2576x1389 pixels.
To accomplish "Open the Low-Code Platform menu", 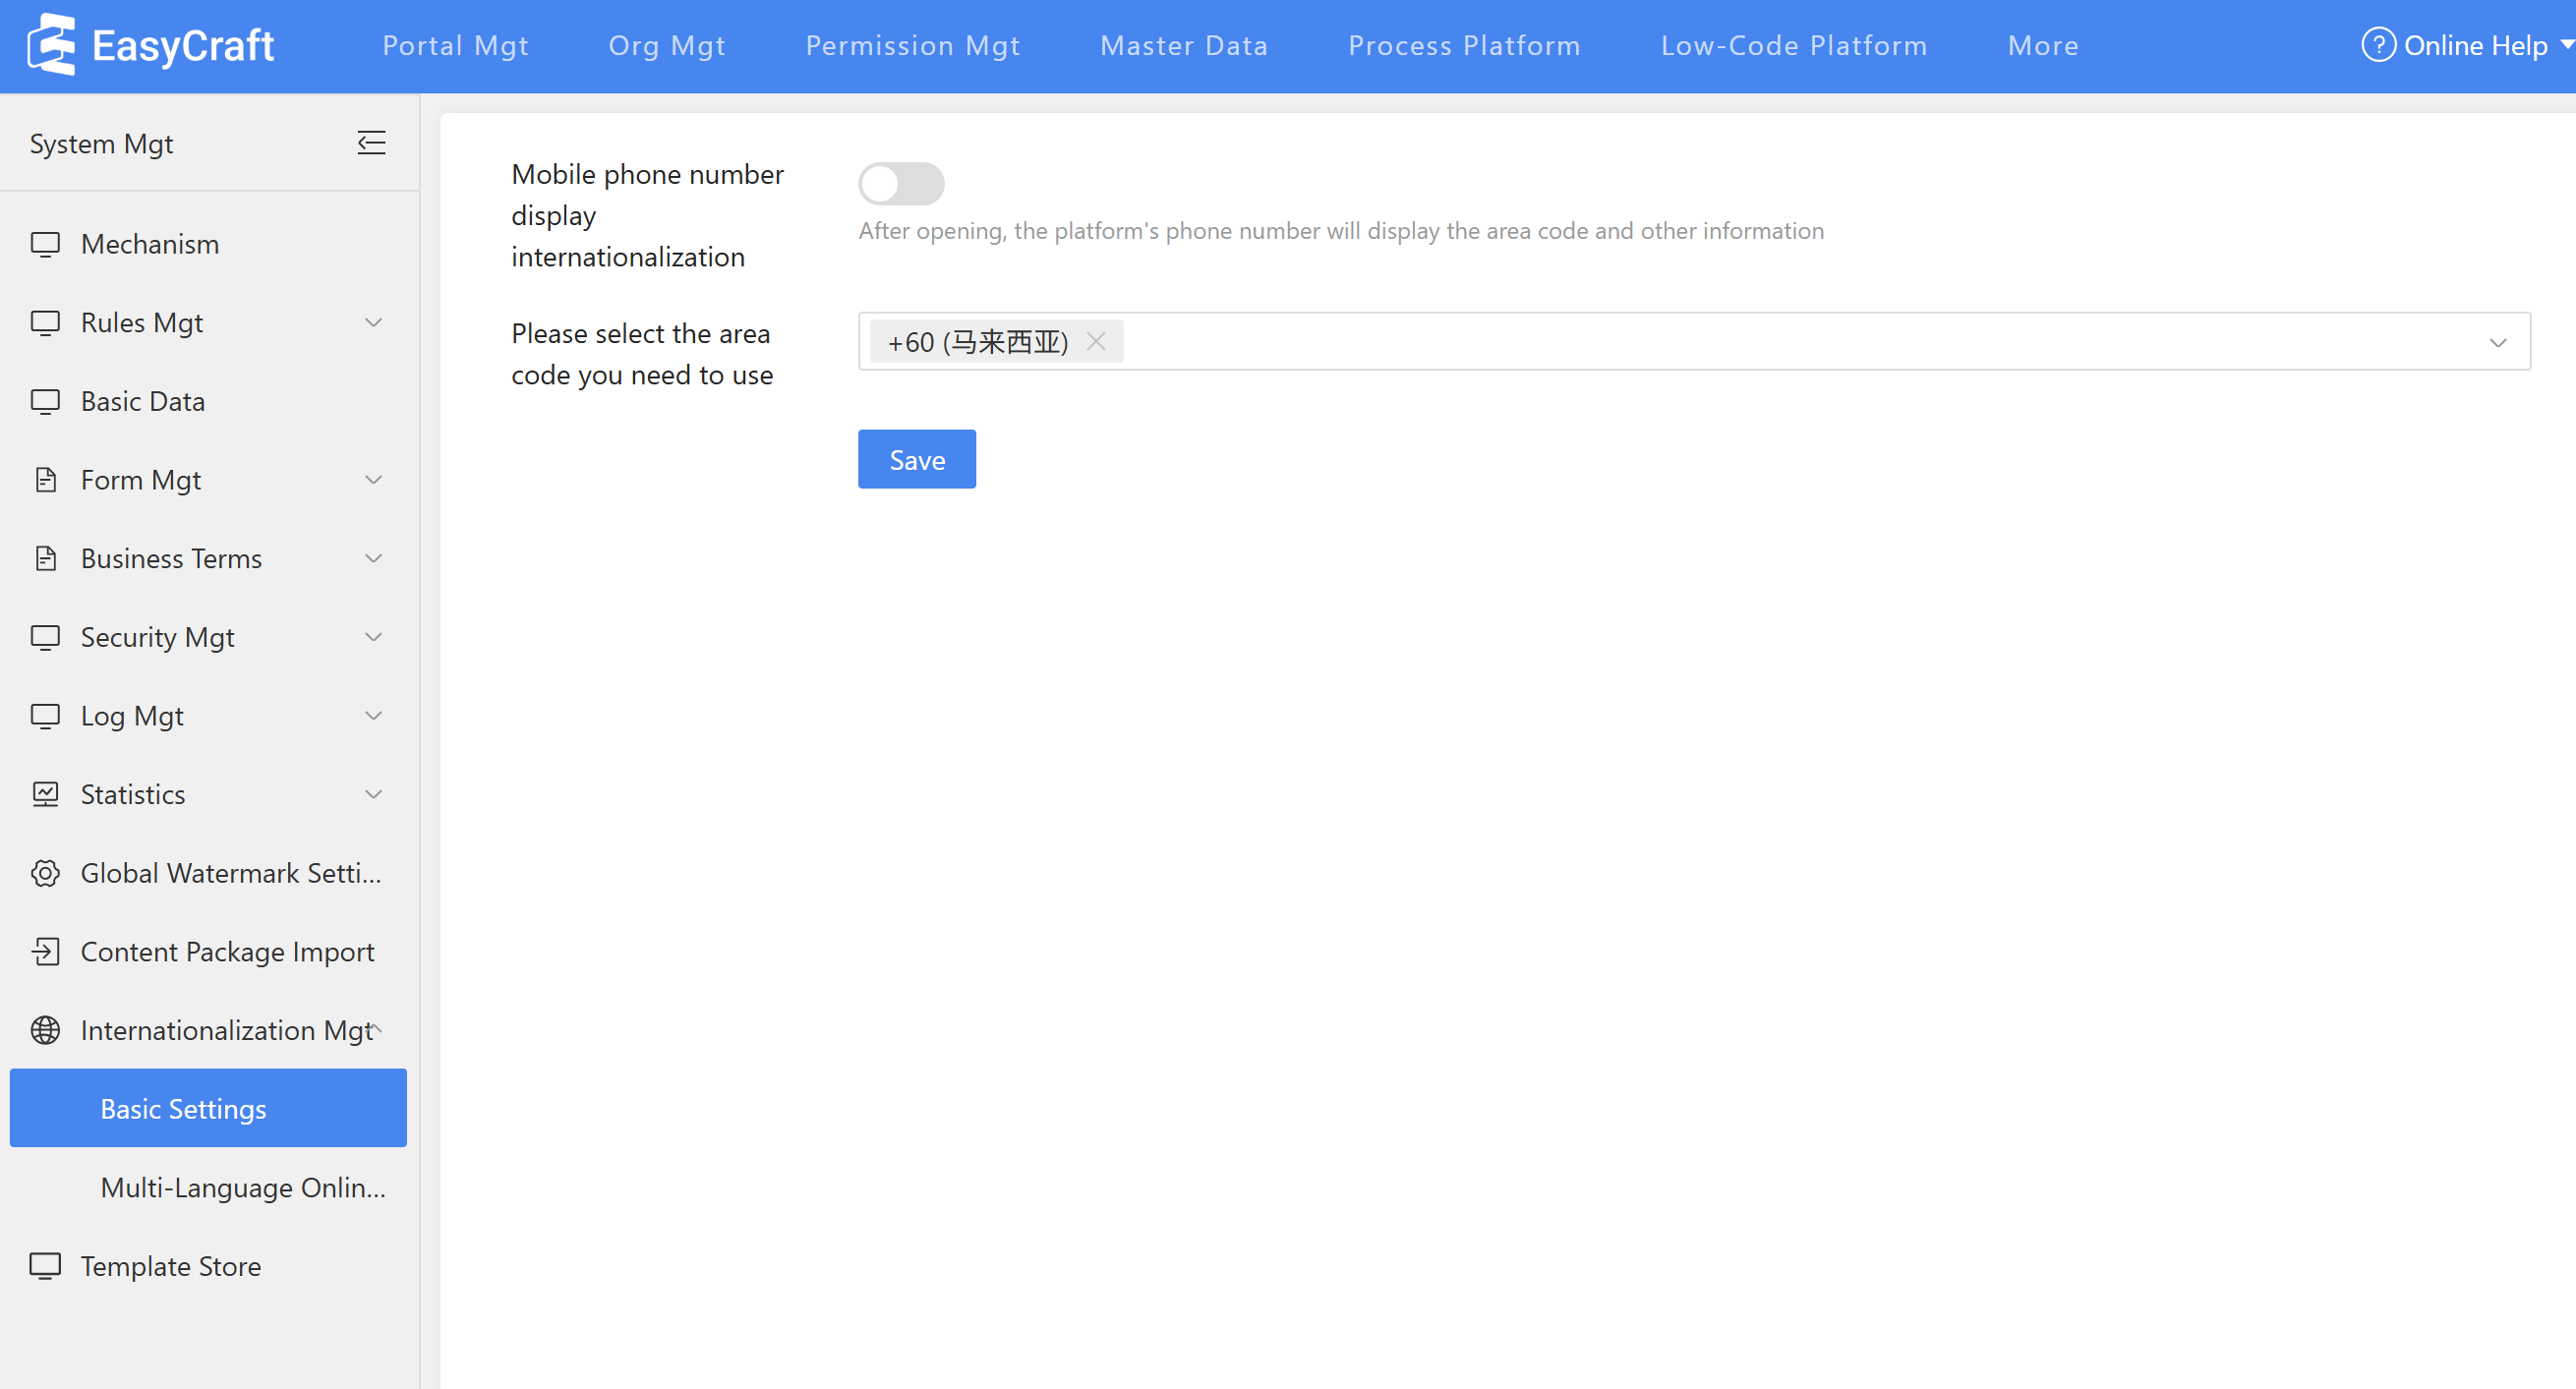I will pos(1793,45).
